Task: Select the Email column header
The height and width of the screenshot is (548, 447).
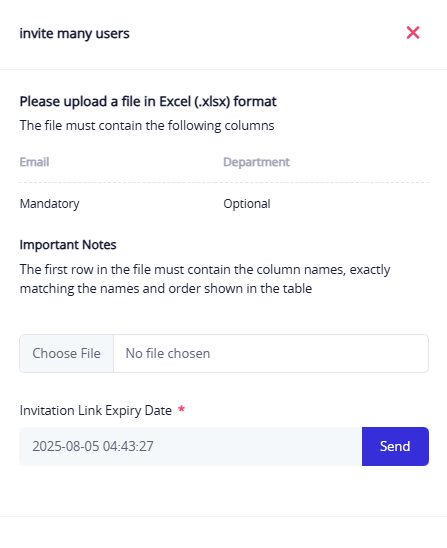Action: [34, 162]
